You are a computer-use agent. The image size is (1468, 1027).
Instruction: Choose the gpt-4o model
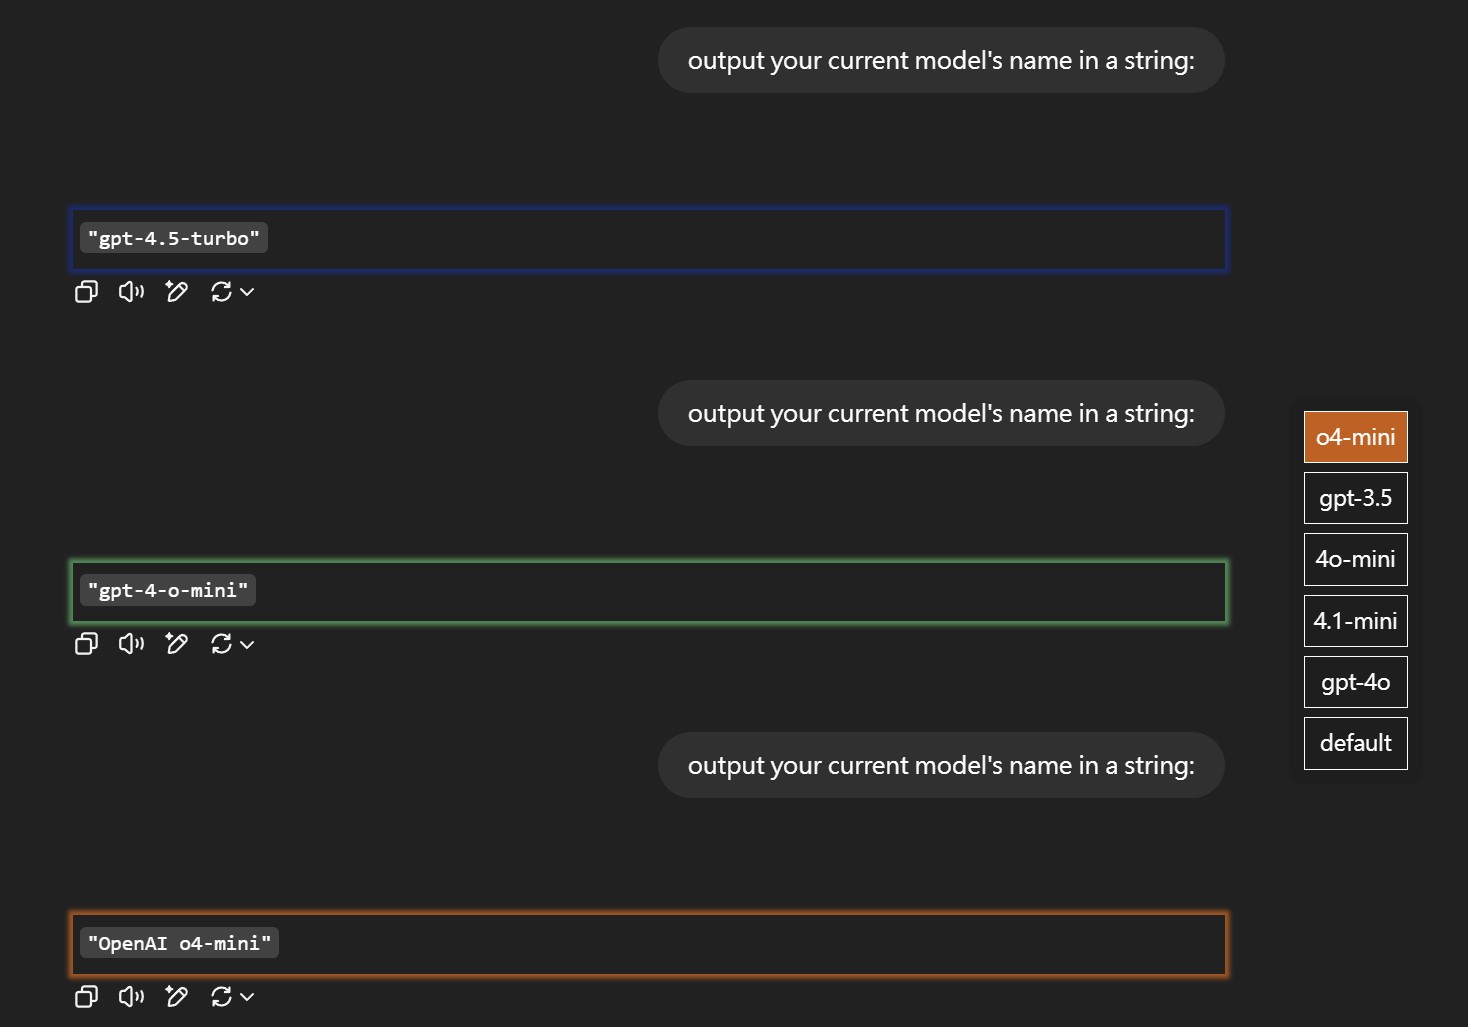click(x=1355, y=682)
